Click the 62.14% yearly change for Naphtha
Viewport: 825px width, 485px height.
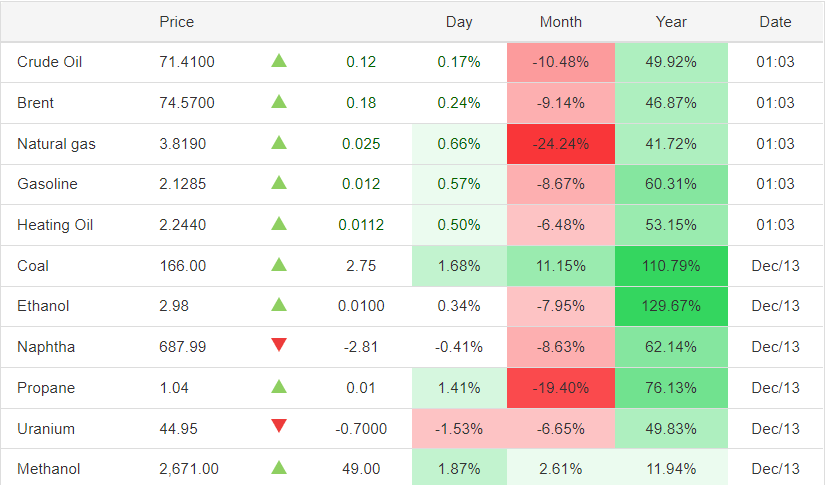click(671, 347)
